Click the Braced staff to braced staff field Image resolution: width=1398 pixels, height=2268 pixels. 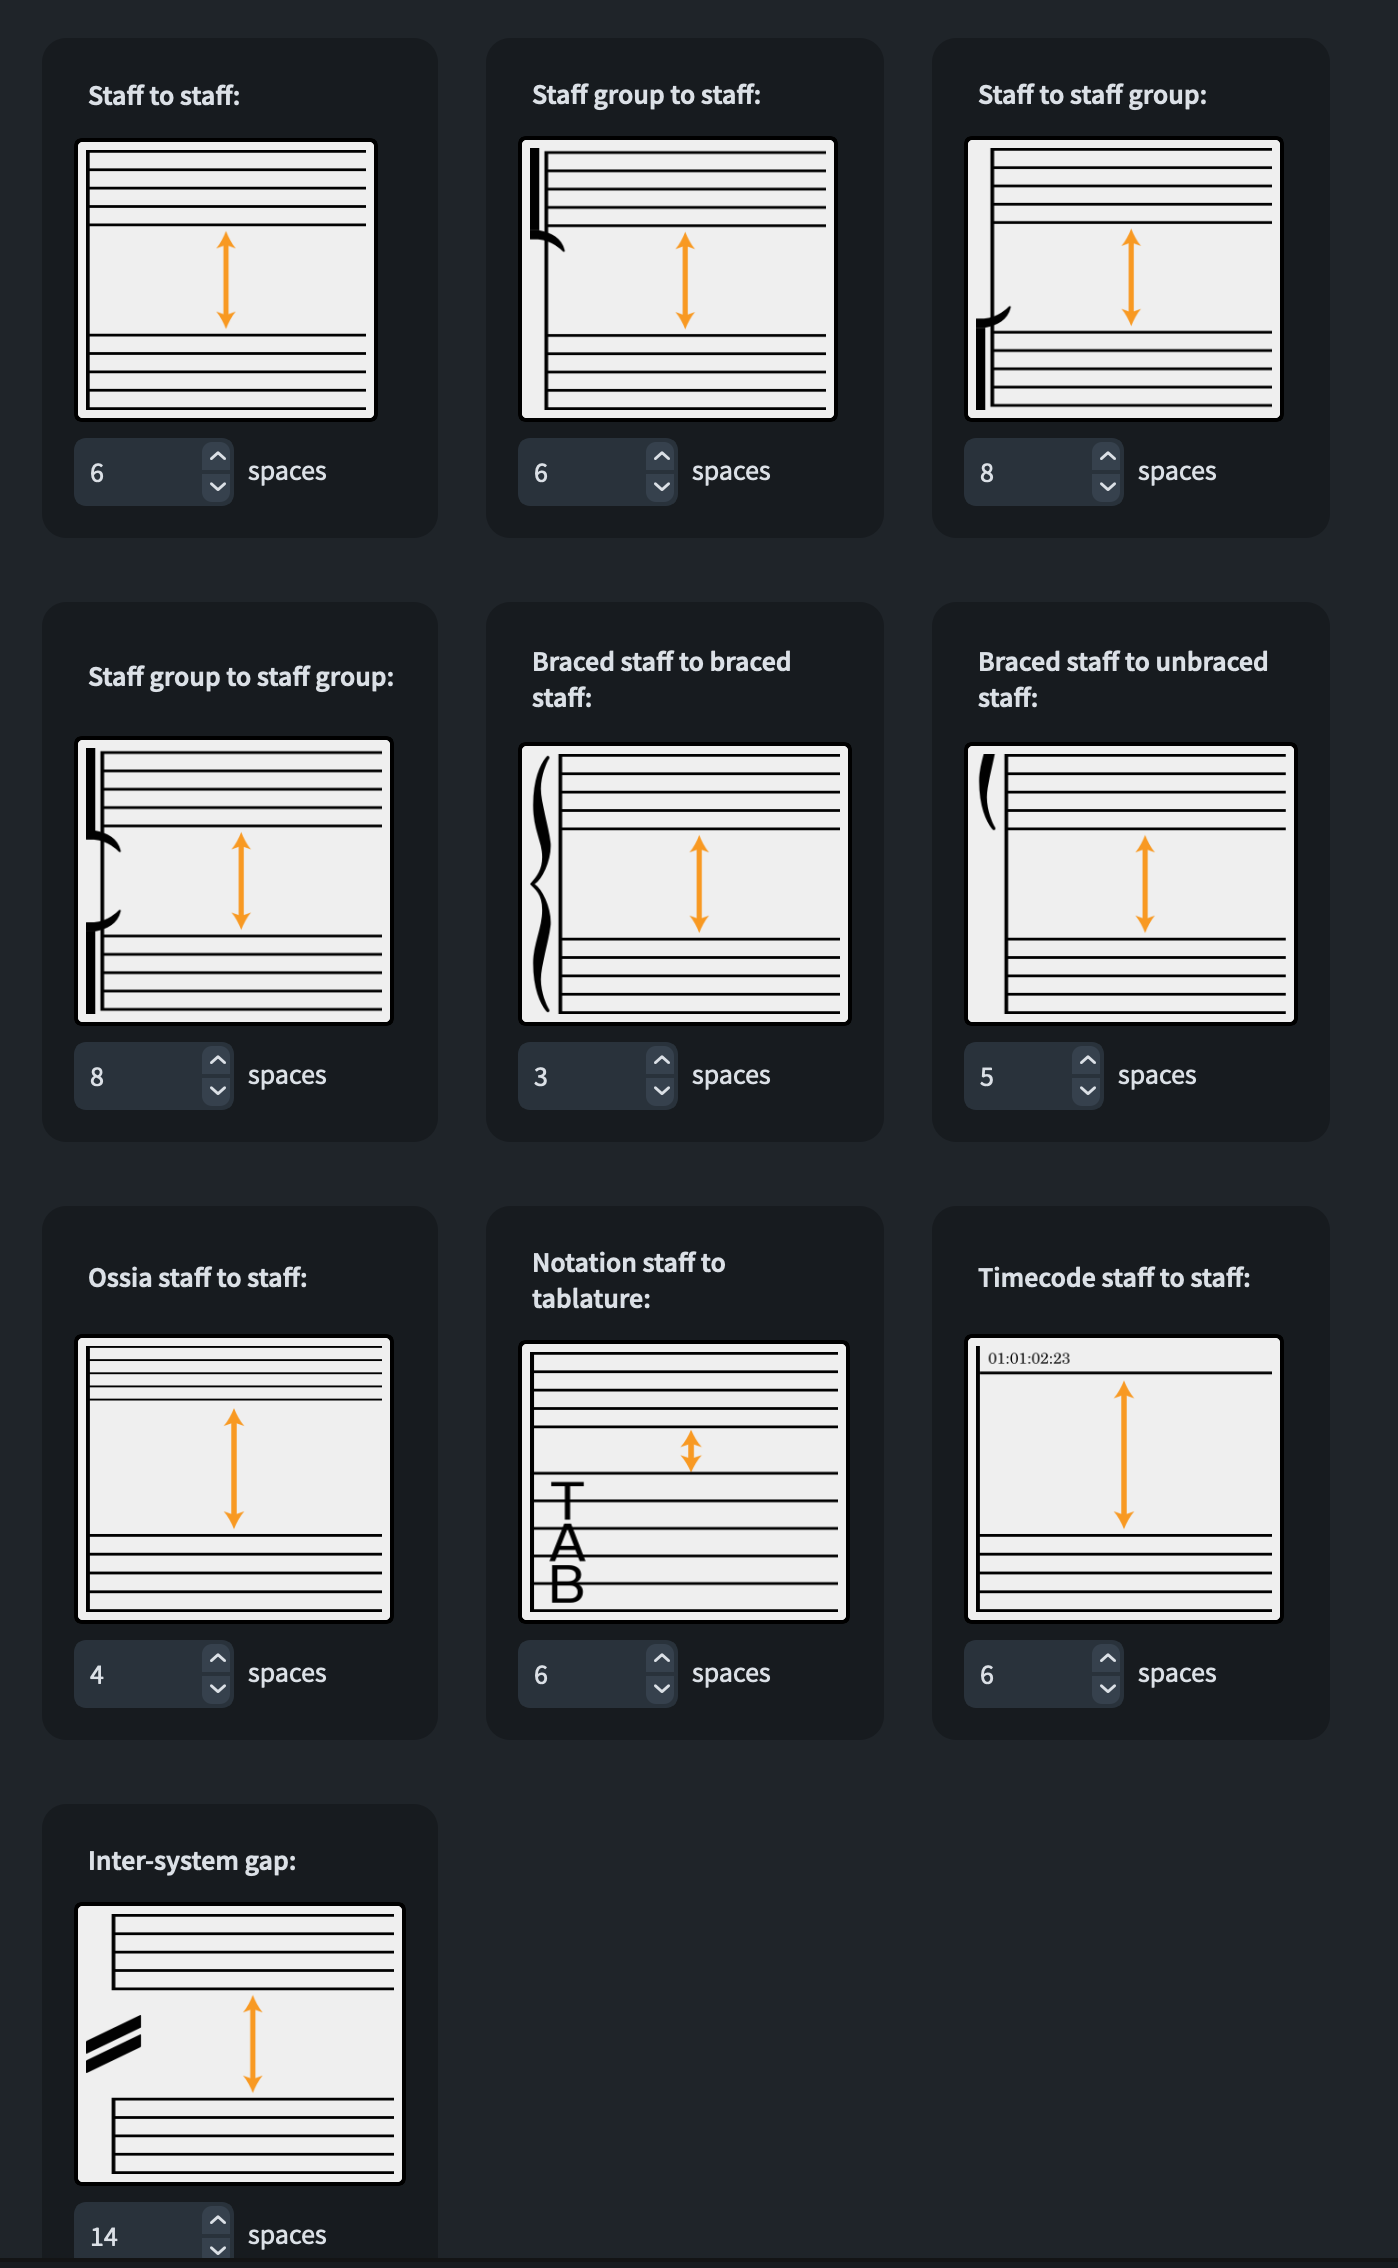pos(583,1076)
